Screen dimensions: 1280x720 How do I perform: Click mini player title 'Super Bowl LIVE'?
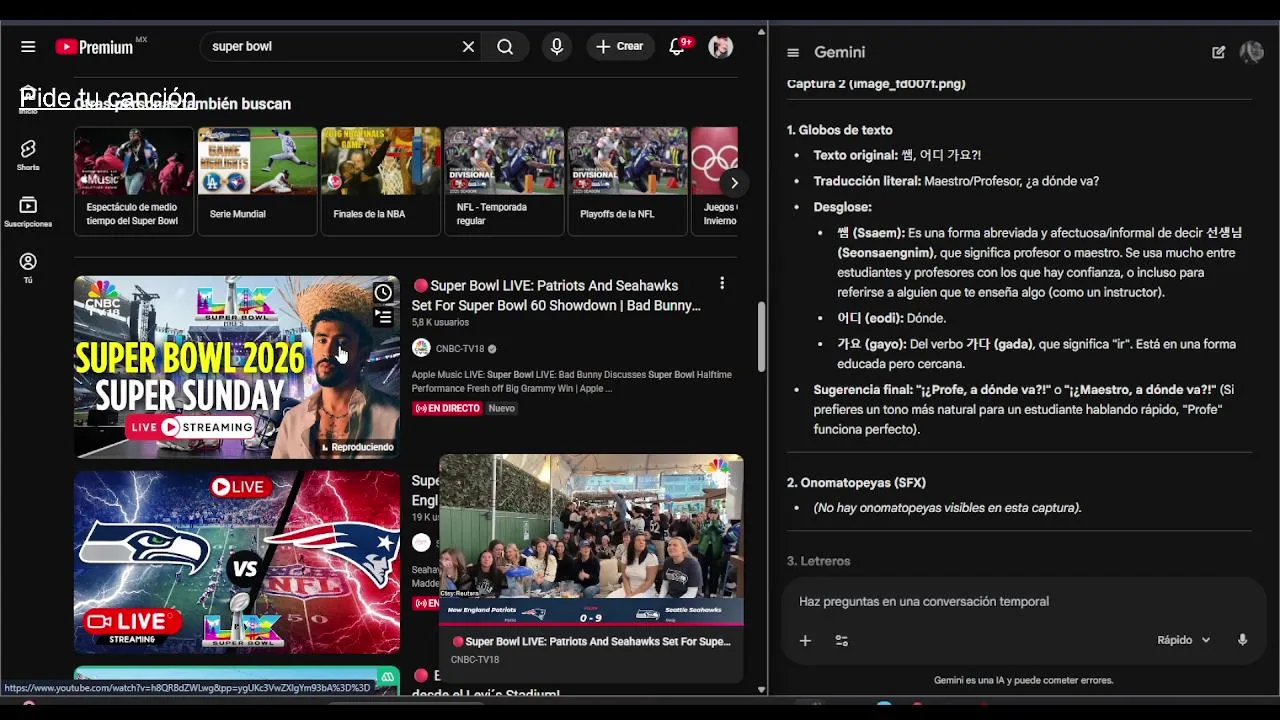point(597,642)
